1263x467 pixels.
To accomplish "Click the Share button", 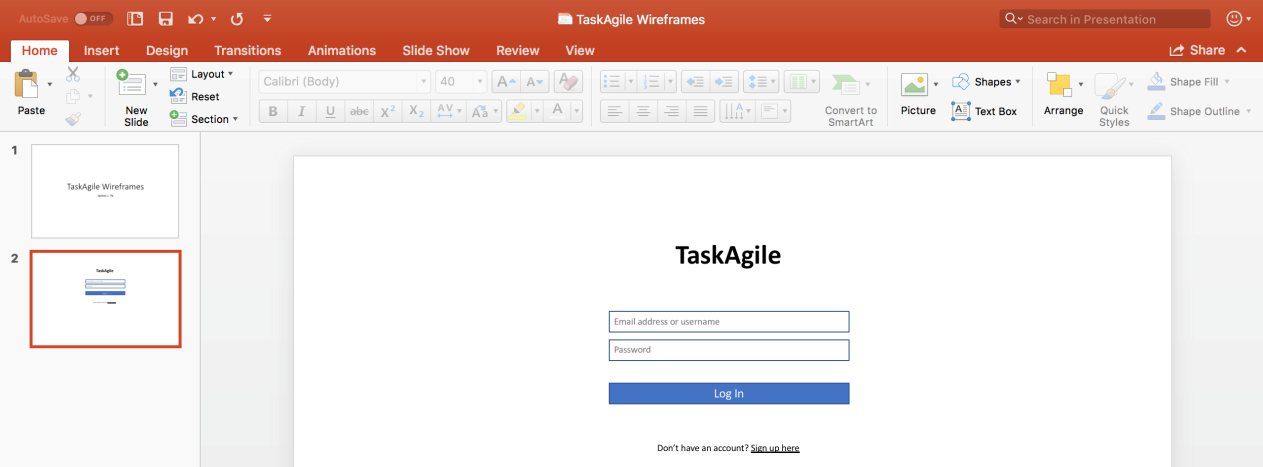I will point(1197,50).
